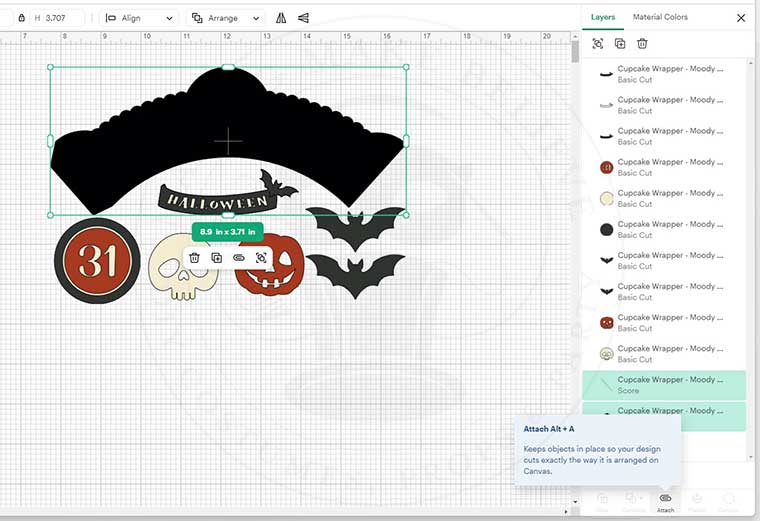Switch to the Material Colors tab
760x521 pixels.
pos(660,17)
